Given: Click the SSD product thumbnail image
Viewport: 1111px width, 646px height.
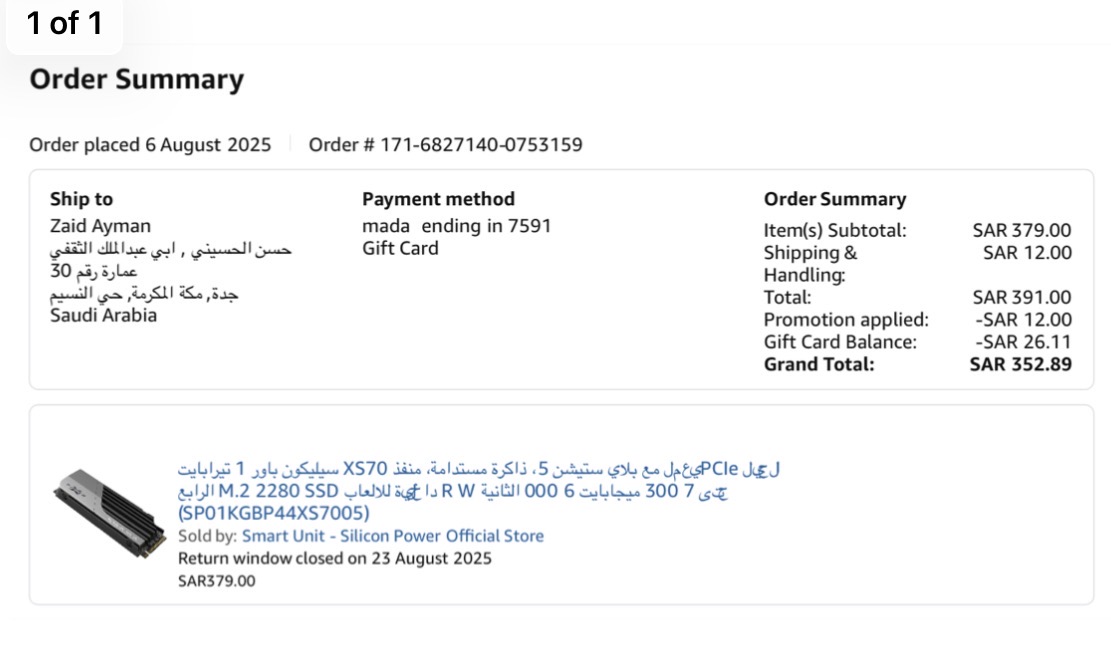Looking at the screenshot, I should 109,513.
